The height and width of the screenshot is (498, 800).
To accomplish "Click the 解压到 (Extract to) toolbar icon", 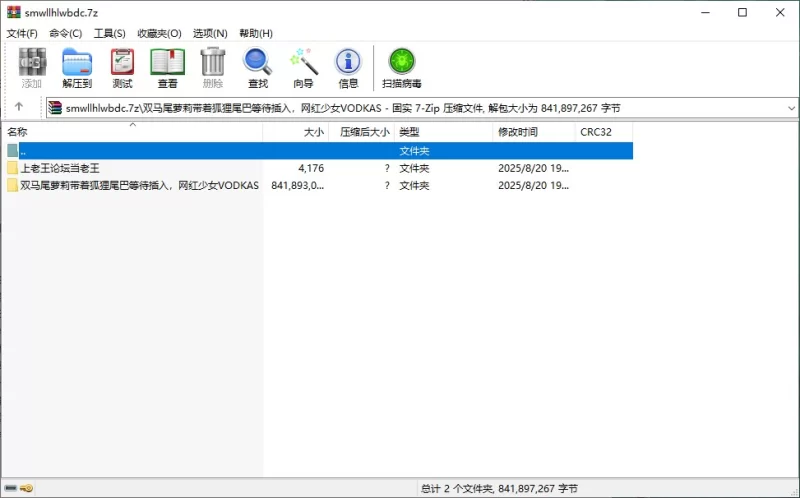I will (77, 62).
